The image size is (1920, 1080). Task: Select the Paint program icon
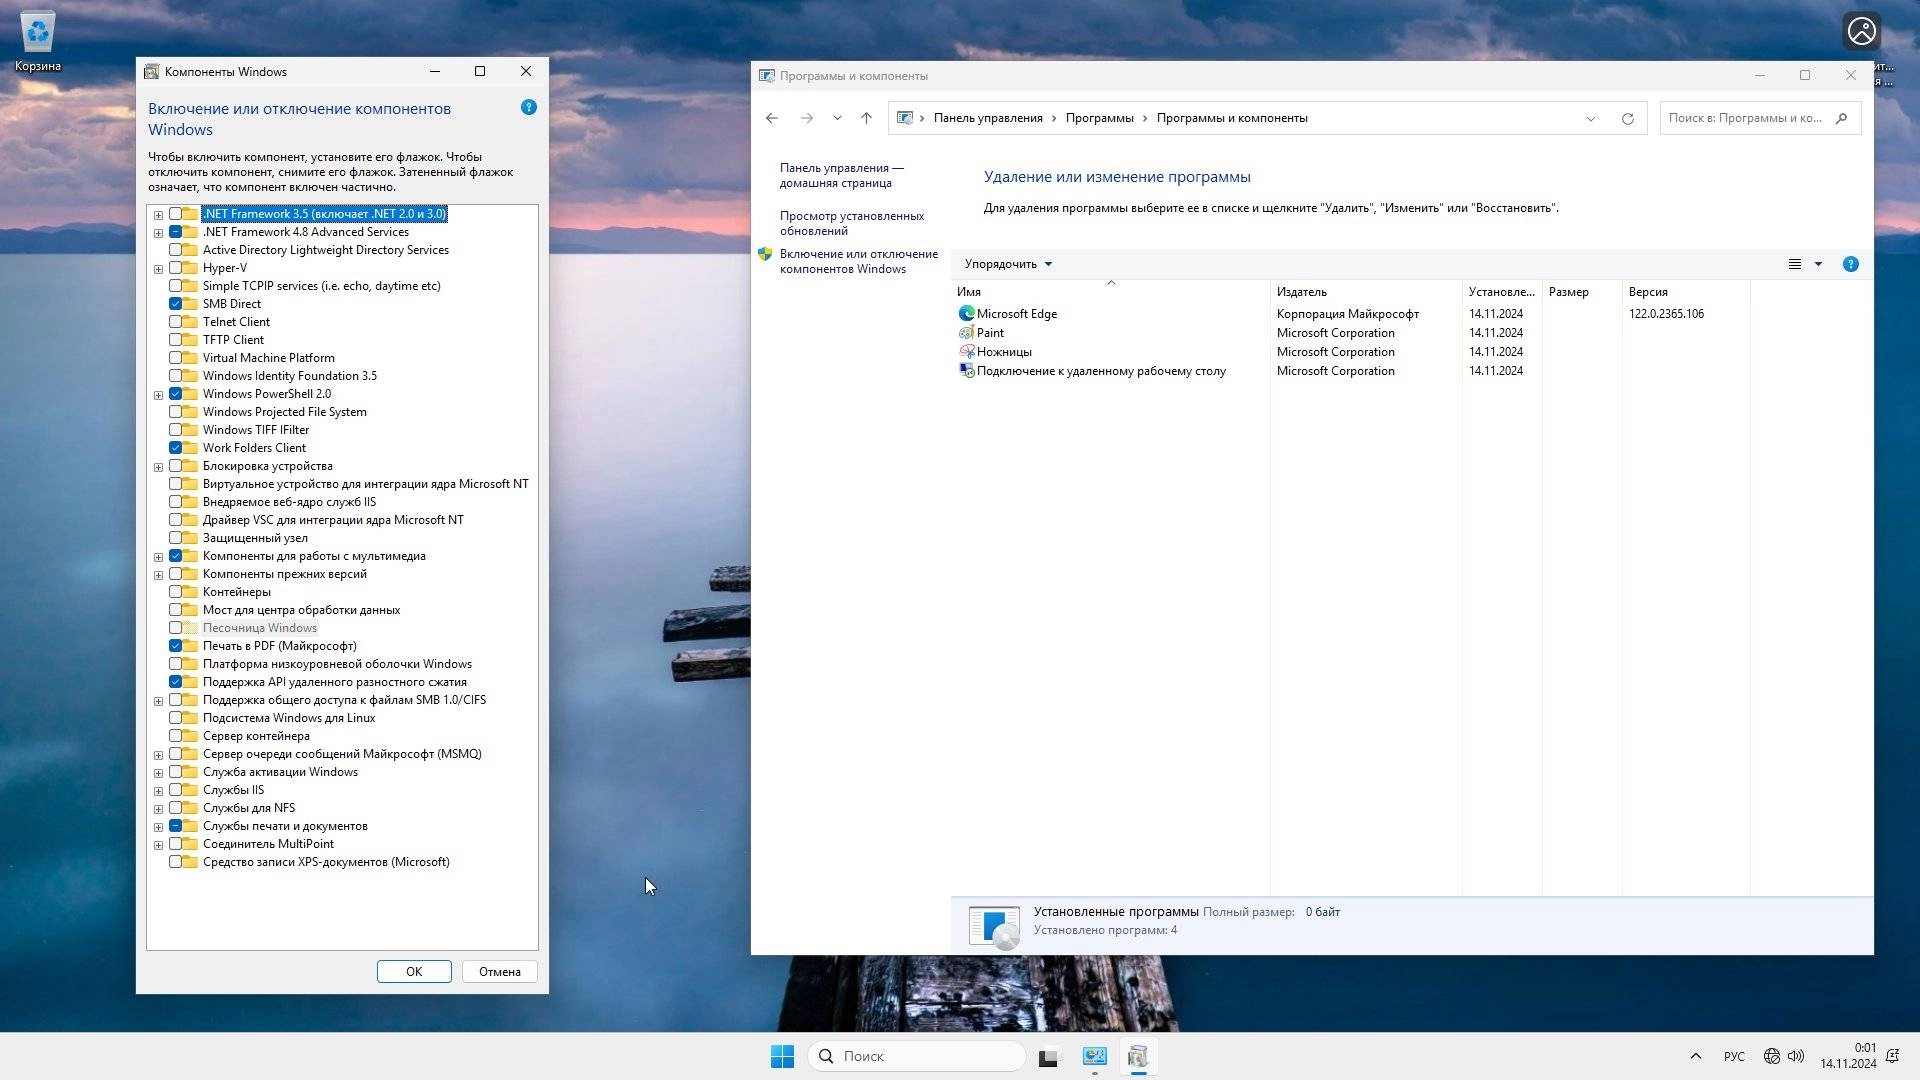(966, 332)
